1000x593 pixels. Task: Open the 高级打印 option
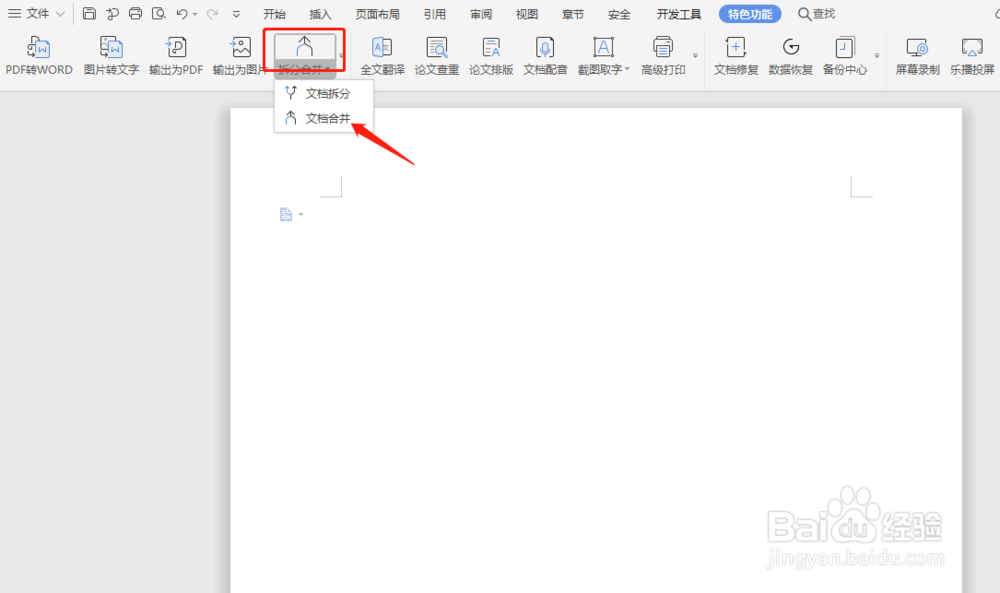point(663,55)
